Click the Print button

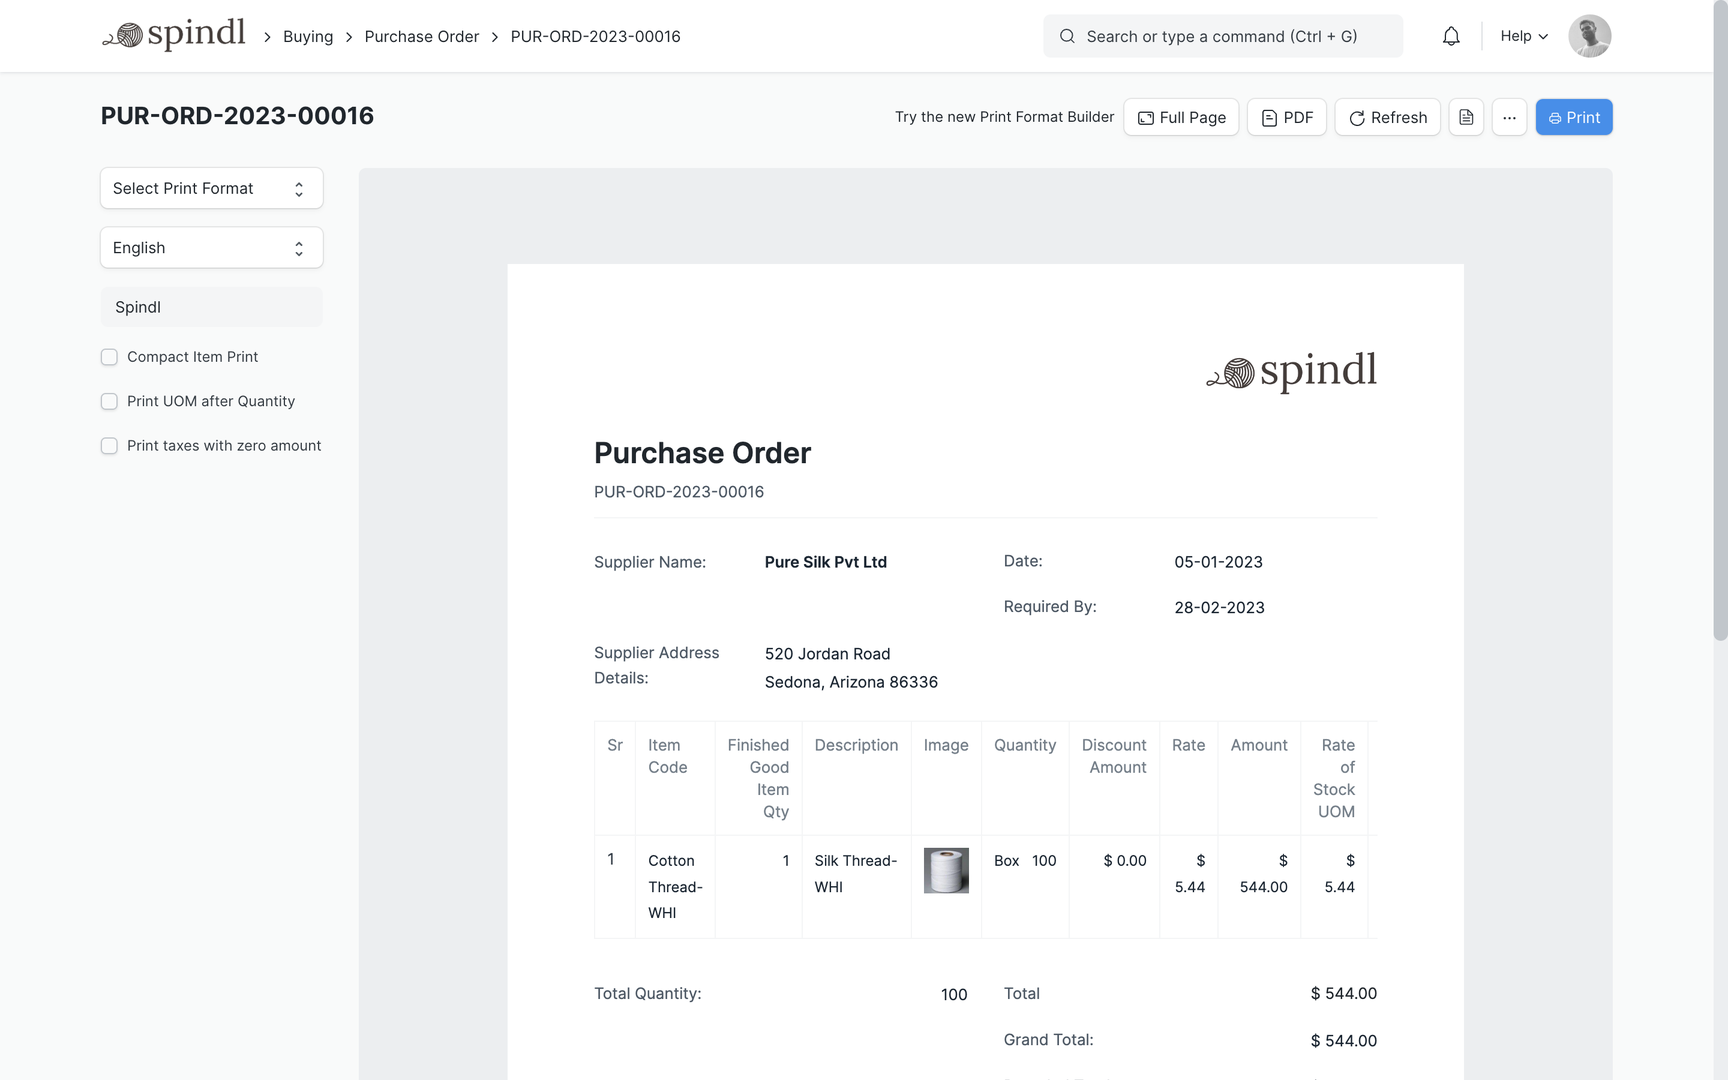[x=1573, y=117]
